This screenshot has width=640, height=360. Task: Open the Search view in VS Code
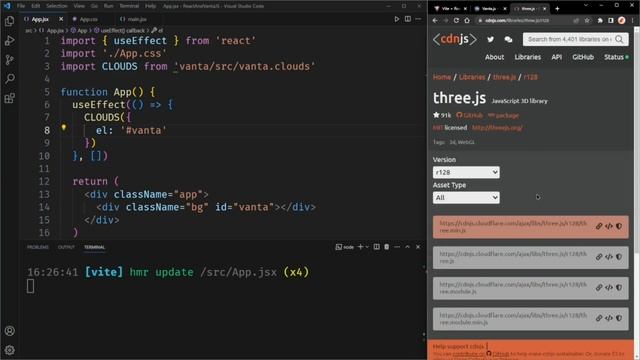(9, 78)
